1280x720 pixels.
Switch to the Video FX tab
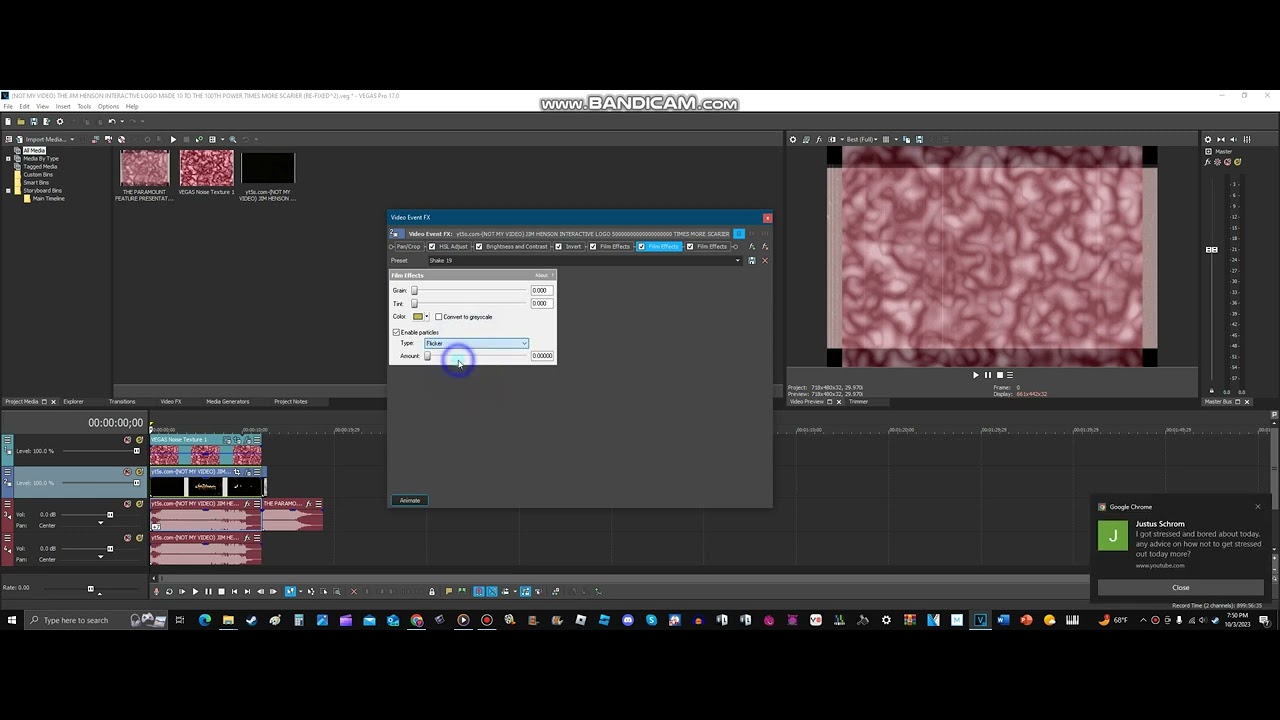point(171,401)
